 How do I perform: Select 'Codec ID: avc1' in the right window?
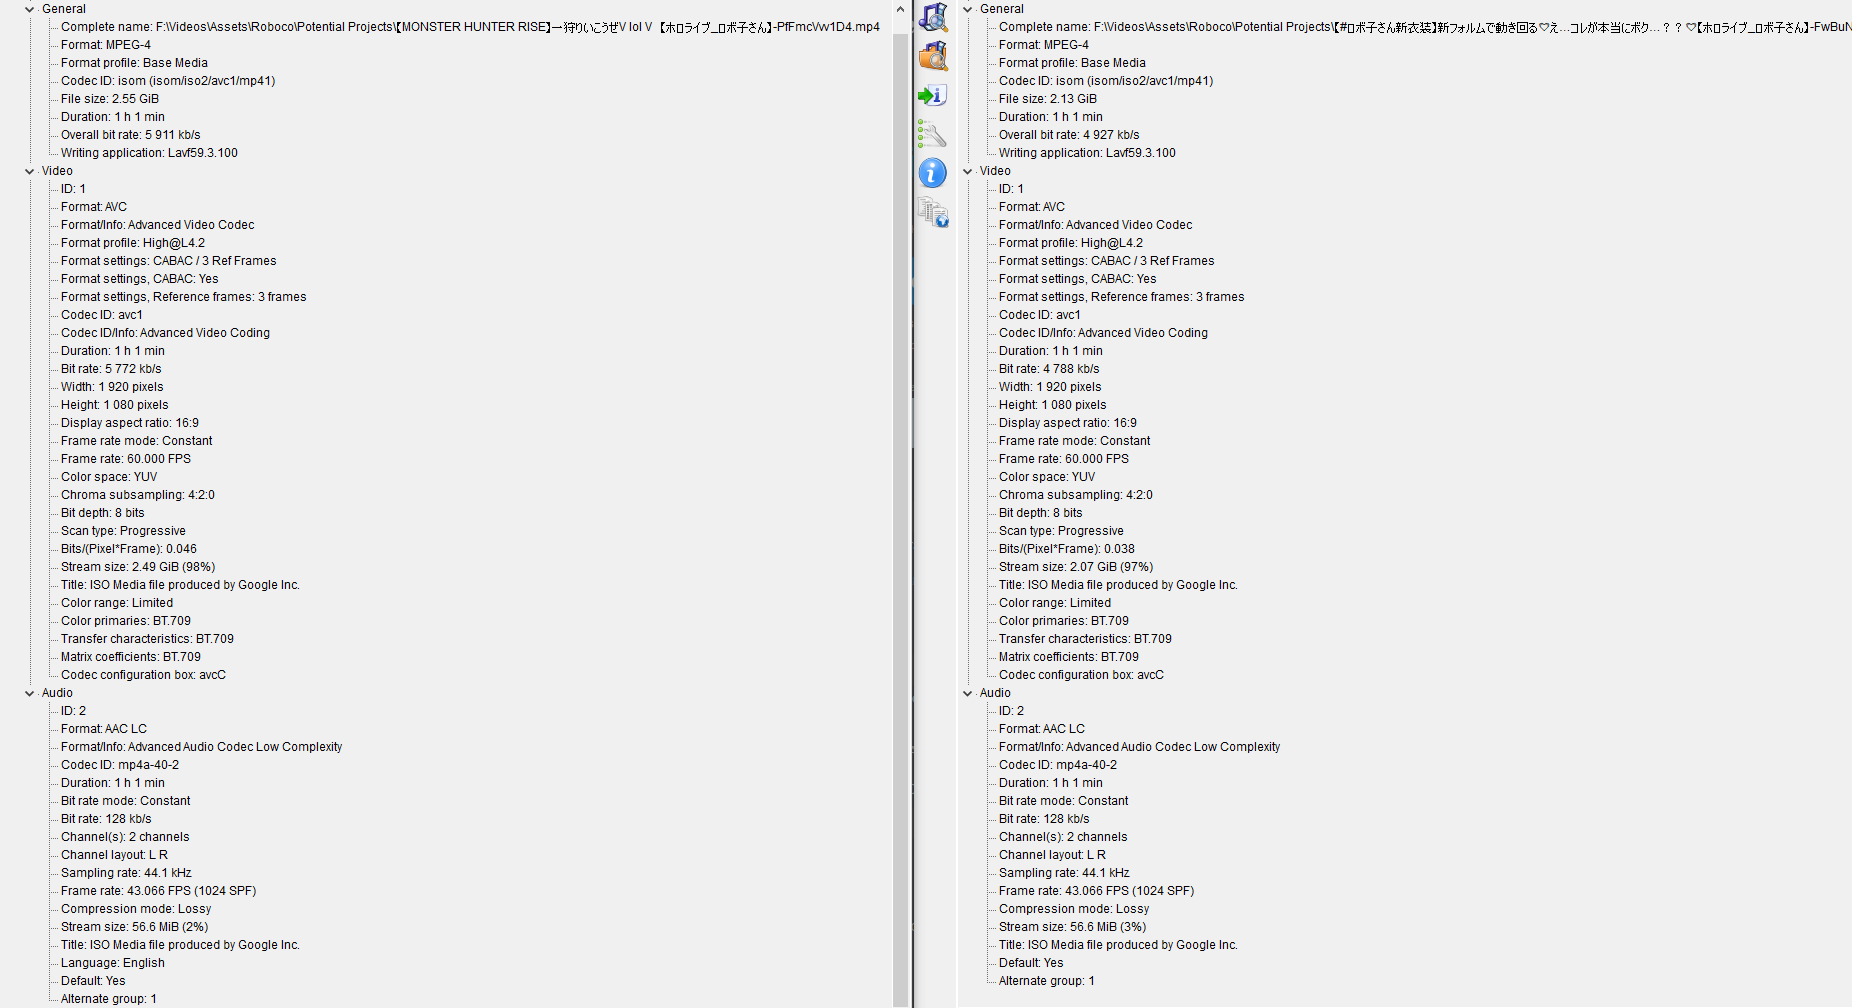[x=1040, y=315]
